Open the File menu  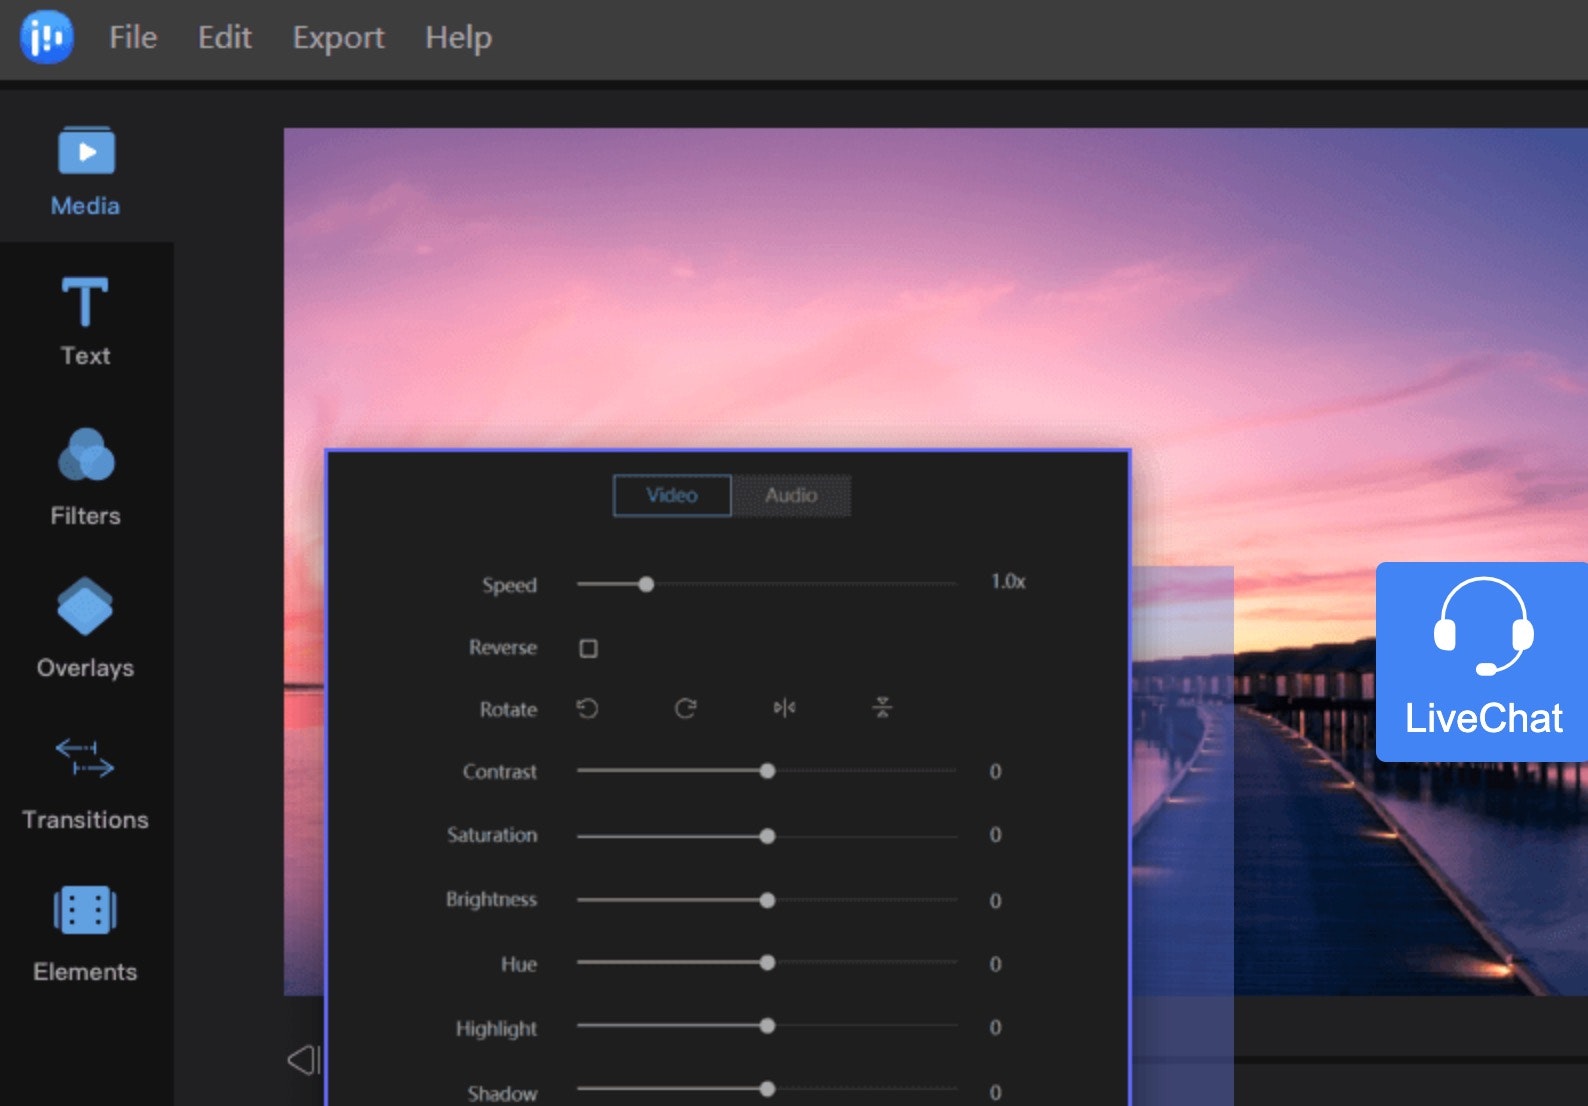[x=133, y=38]
